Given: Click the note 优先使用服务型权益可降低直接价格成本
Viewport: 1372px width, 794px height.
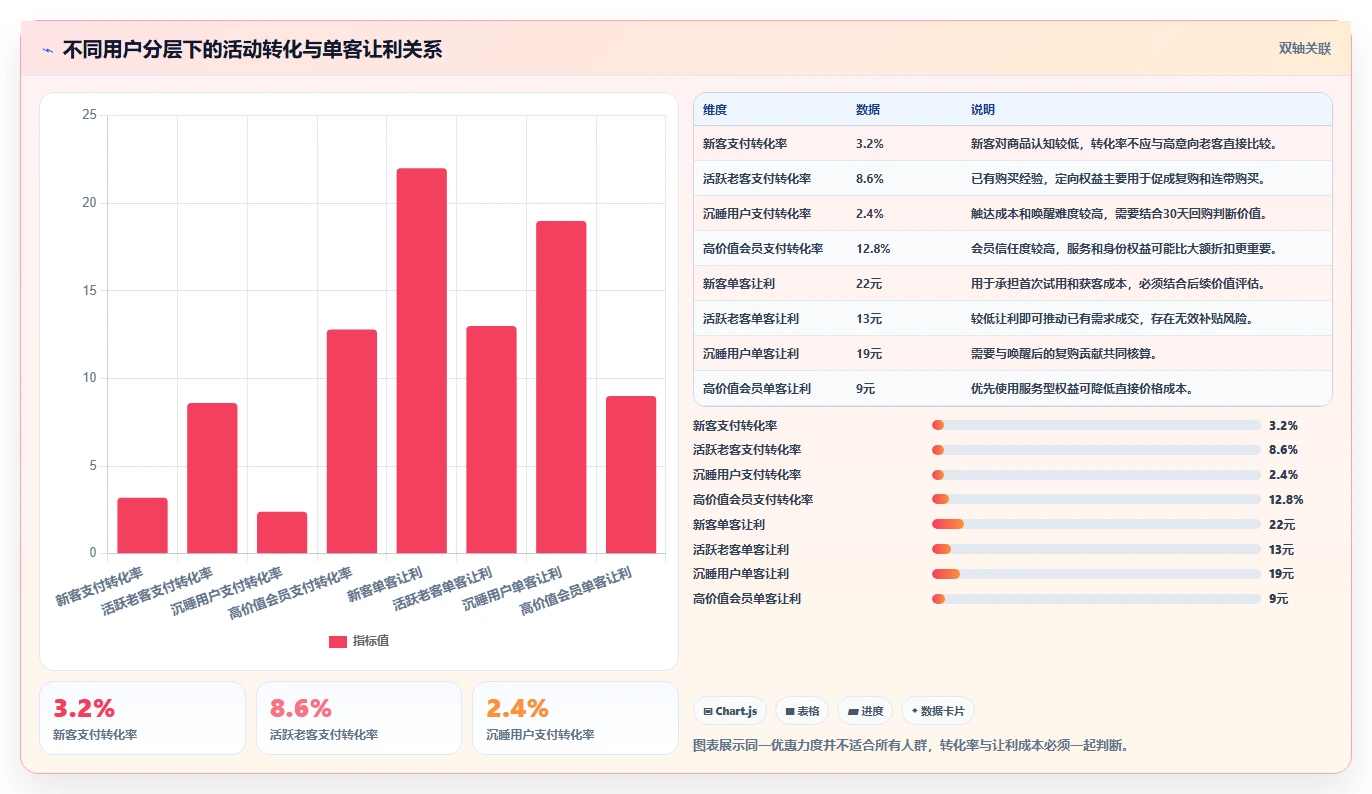Looking at the screenshot, I should [1084, 389].
